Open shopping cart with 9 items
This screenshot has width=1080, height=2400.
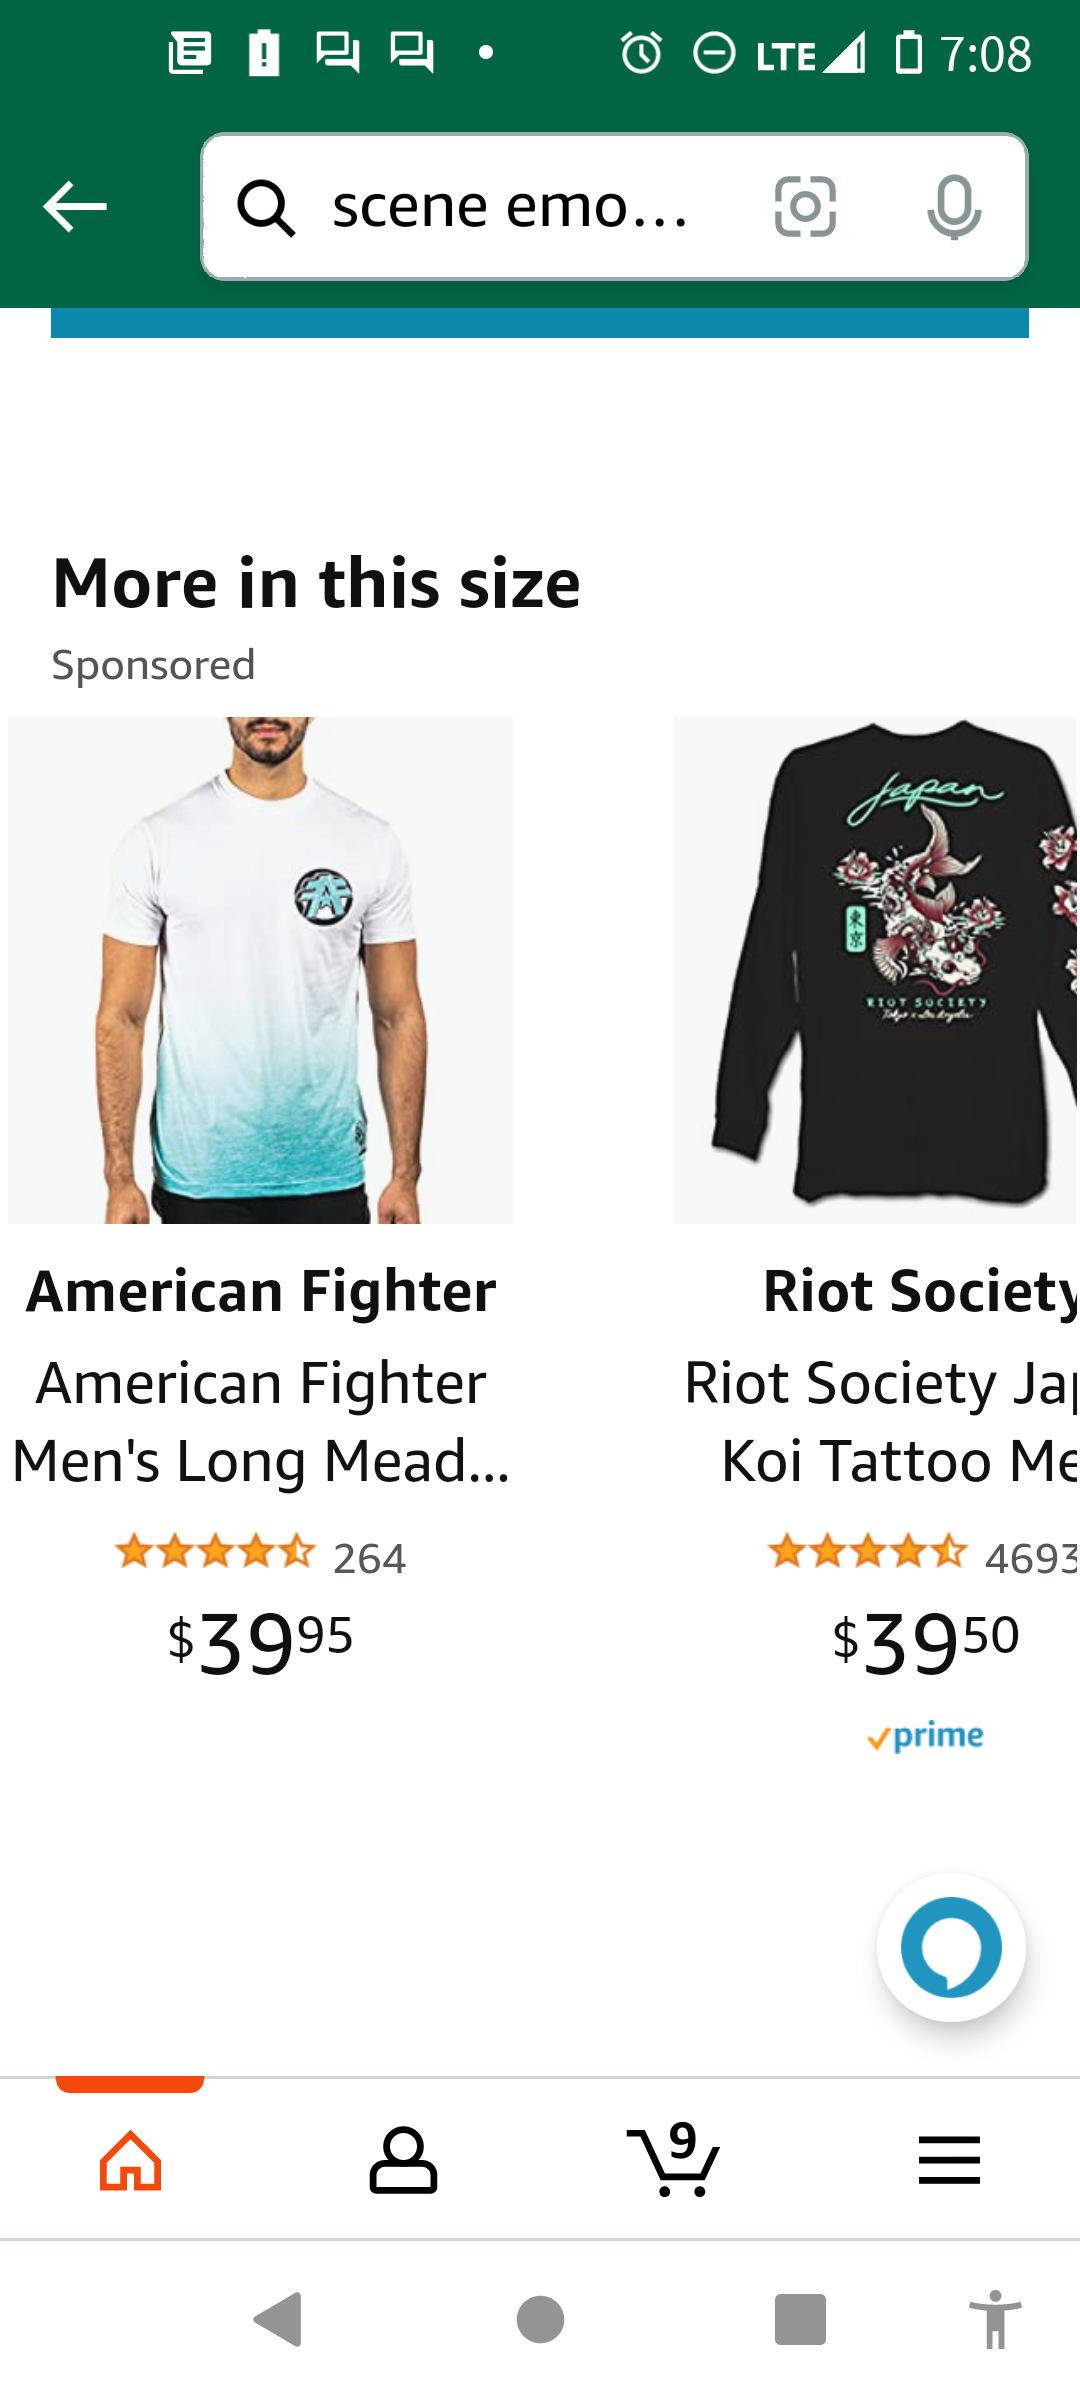pyautogui.click(x=674, y=2160)
